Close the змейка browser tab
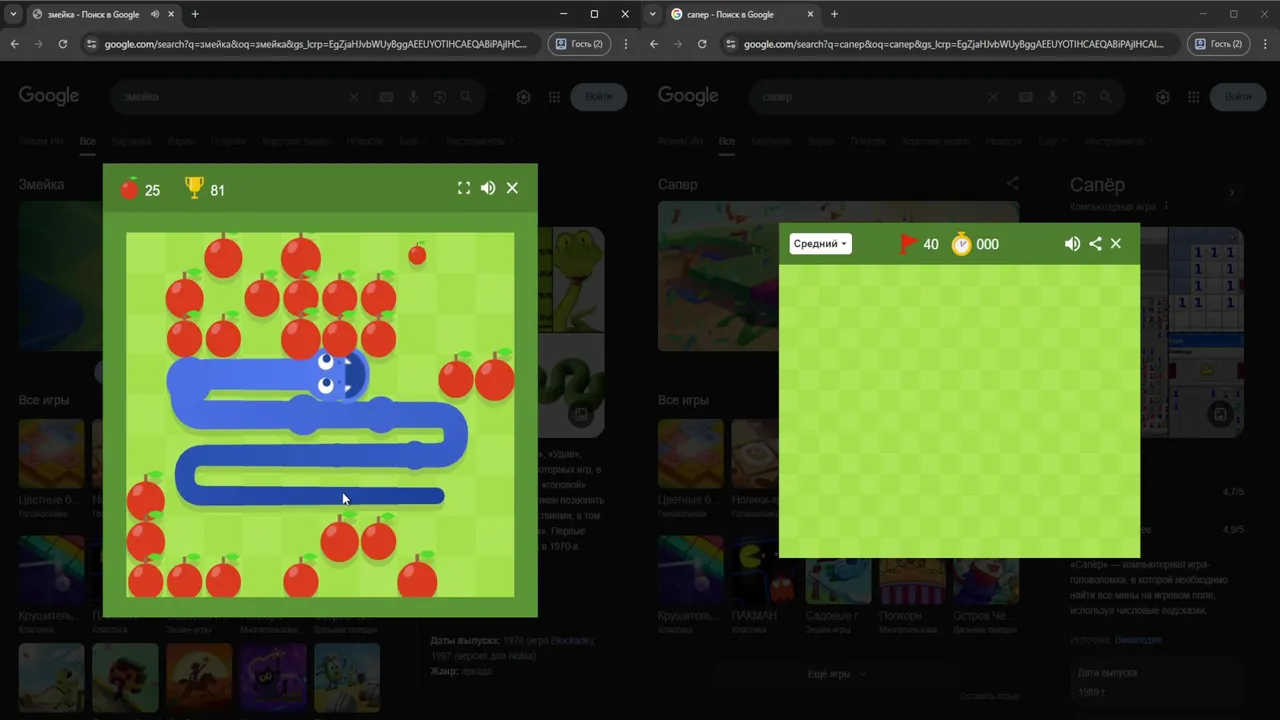Viewport: 1280px width, 720px height. point(171,14)
